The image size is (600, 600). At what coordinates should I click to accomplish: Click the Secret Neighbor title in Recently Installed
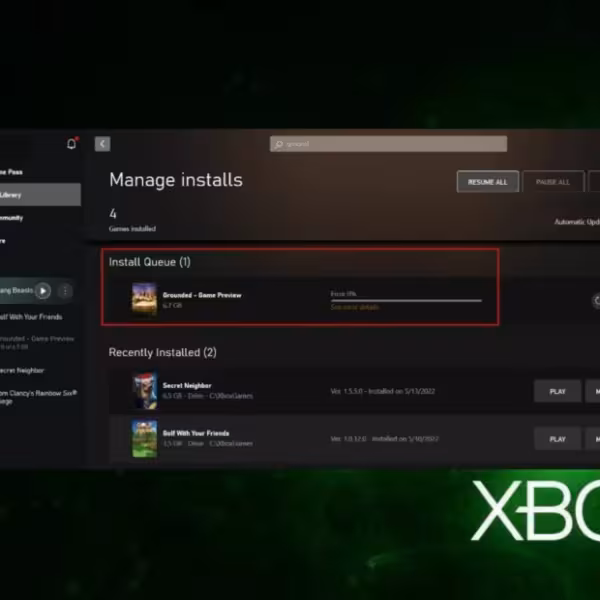187,385
